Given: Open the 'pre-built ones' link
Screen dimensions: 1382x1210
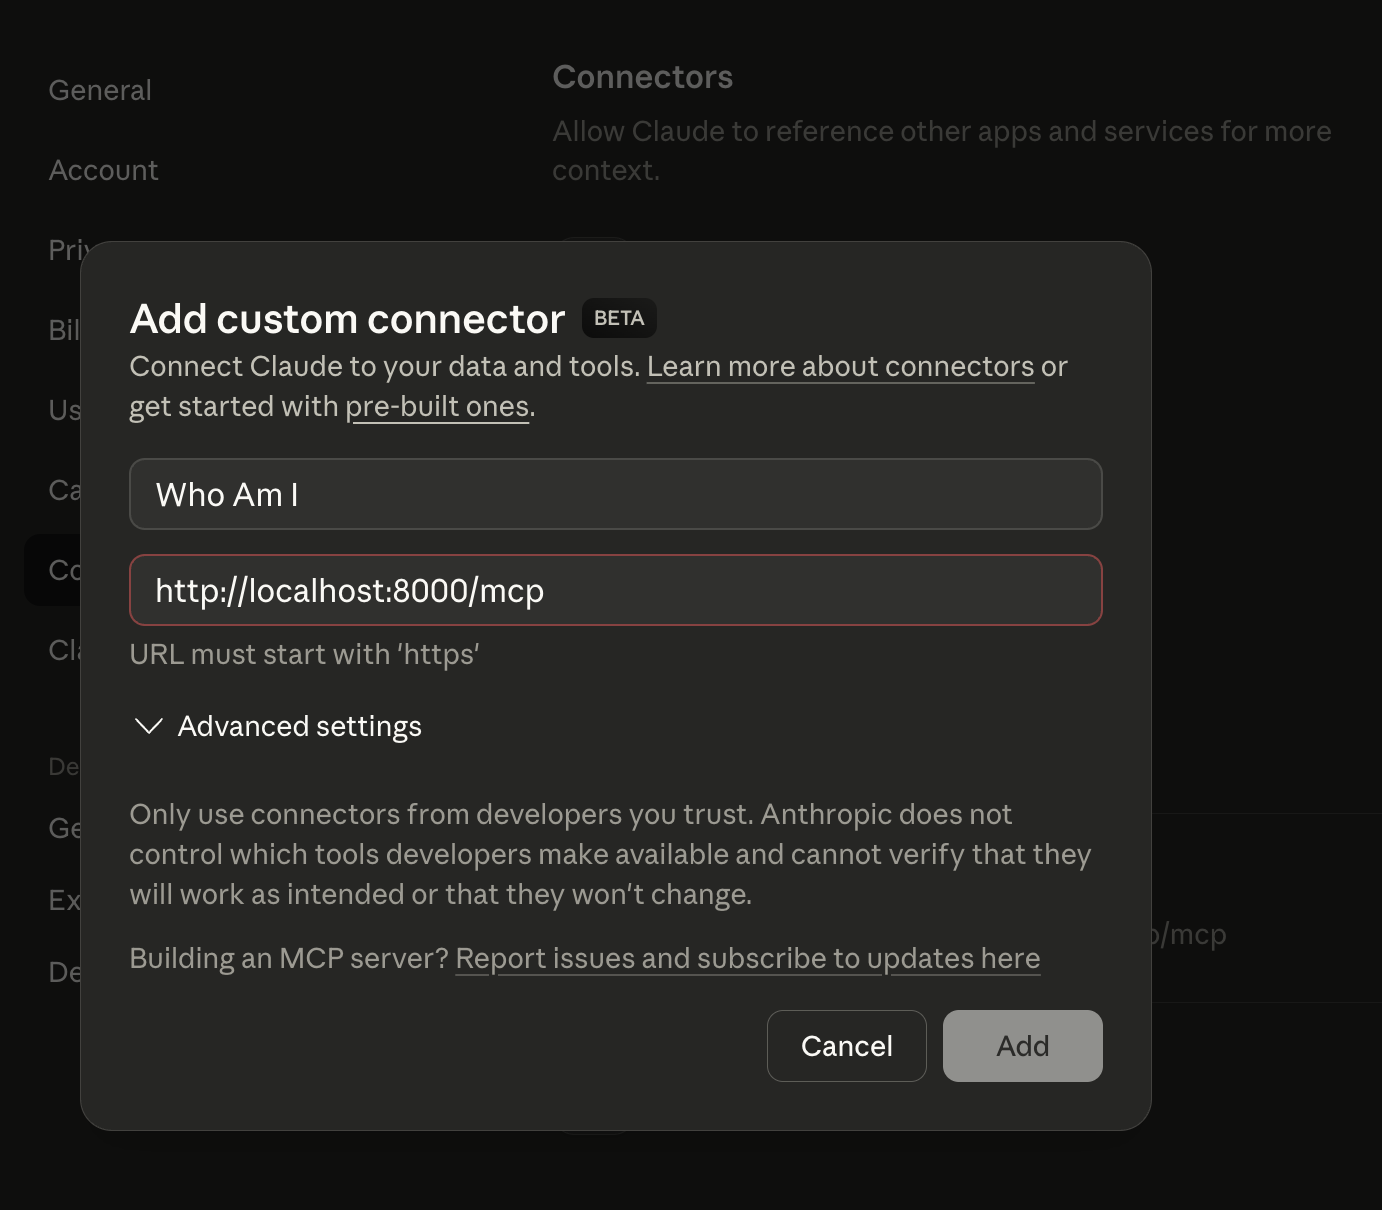Looking at the screenshot, I should pyautogui.click(x=437, y=406).
